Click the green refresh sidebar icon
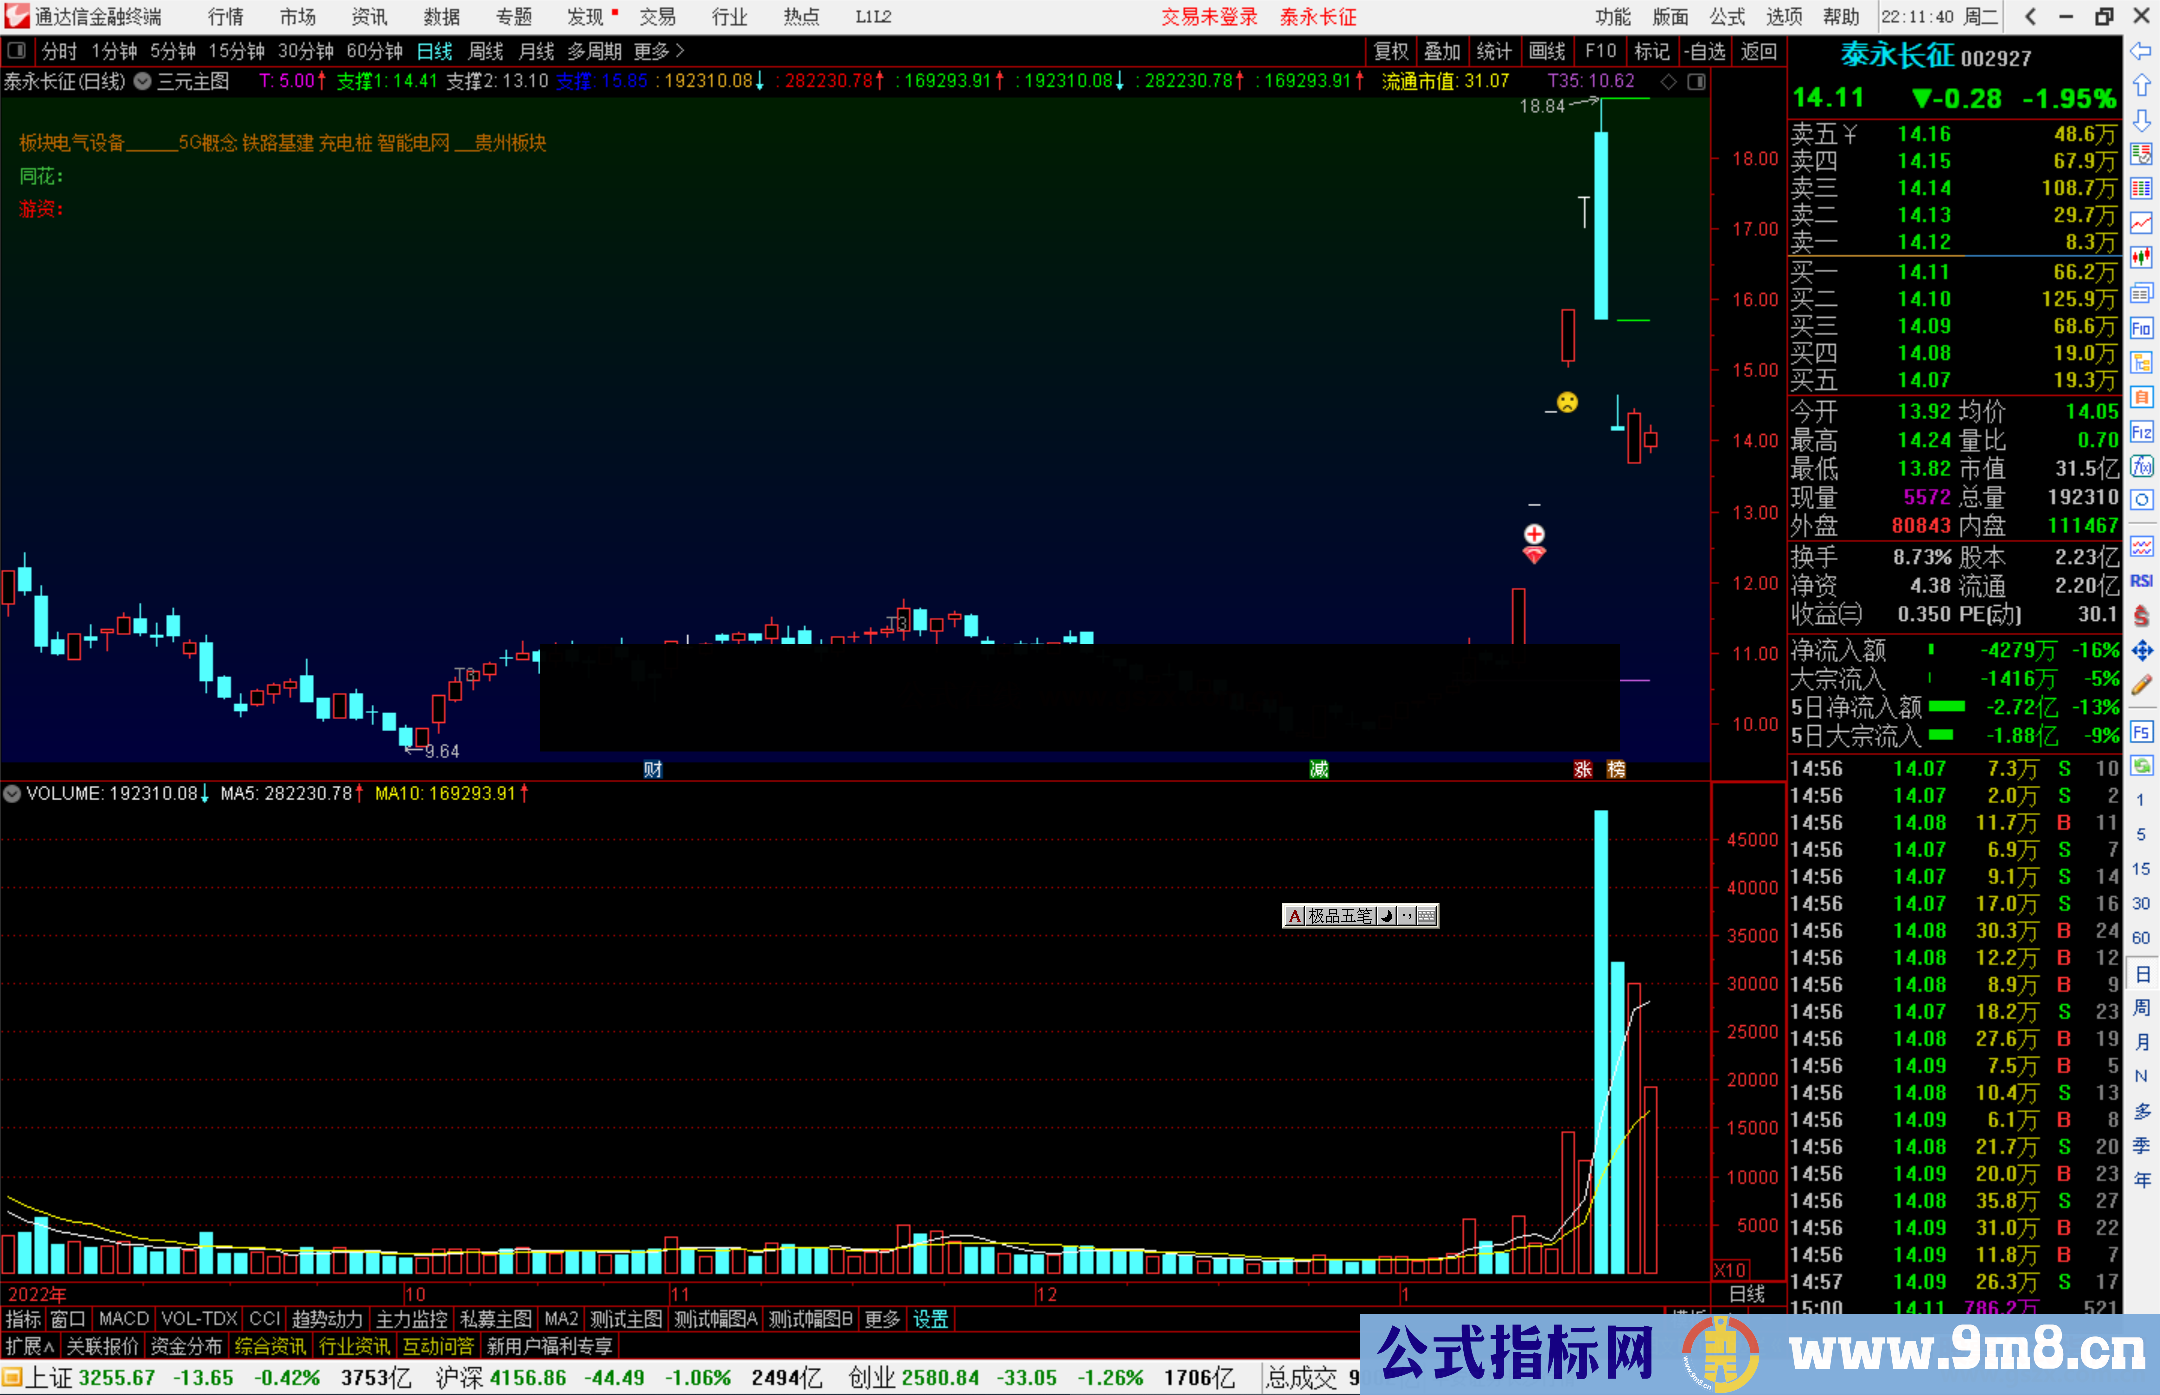The image size is (2160, 1395). coord(2141,766)
